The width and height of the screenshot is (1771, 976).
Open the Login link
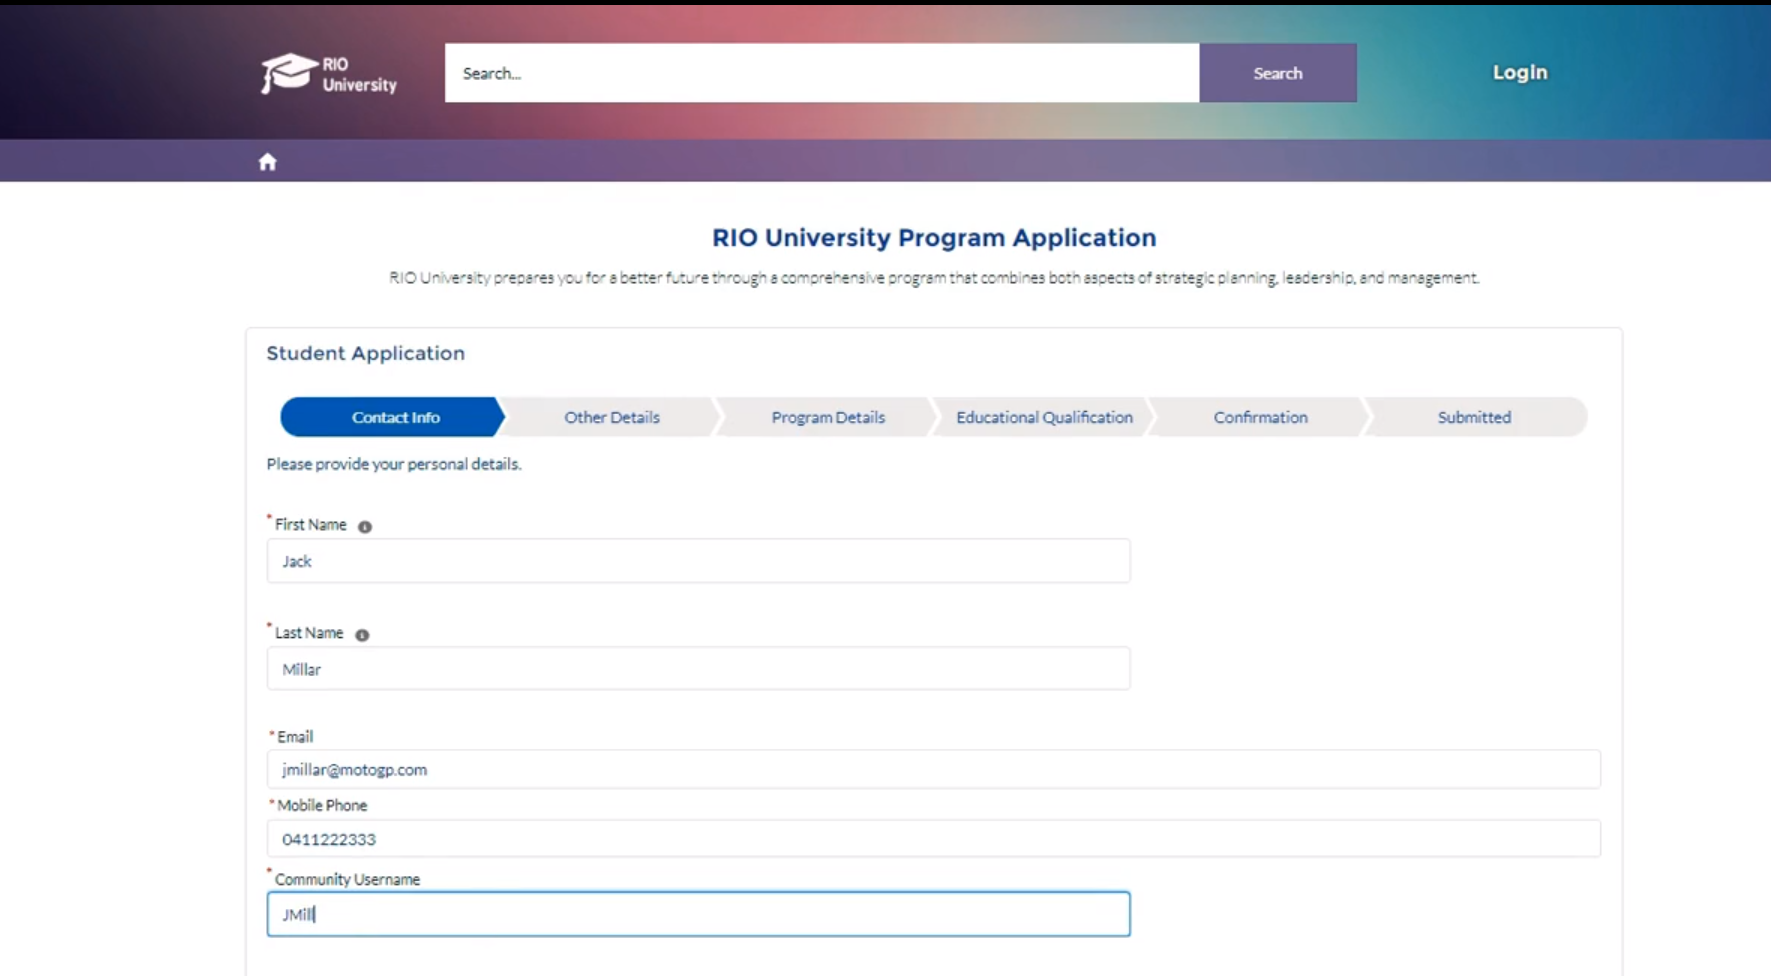(1519, 72)
